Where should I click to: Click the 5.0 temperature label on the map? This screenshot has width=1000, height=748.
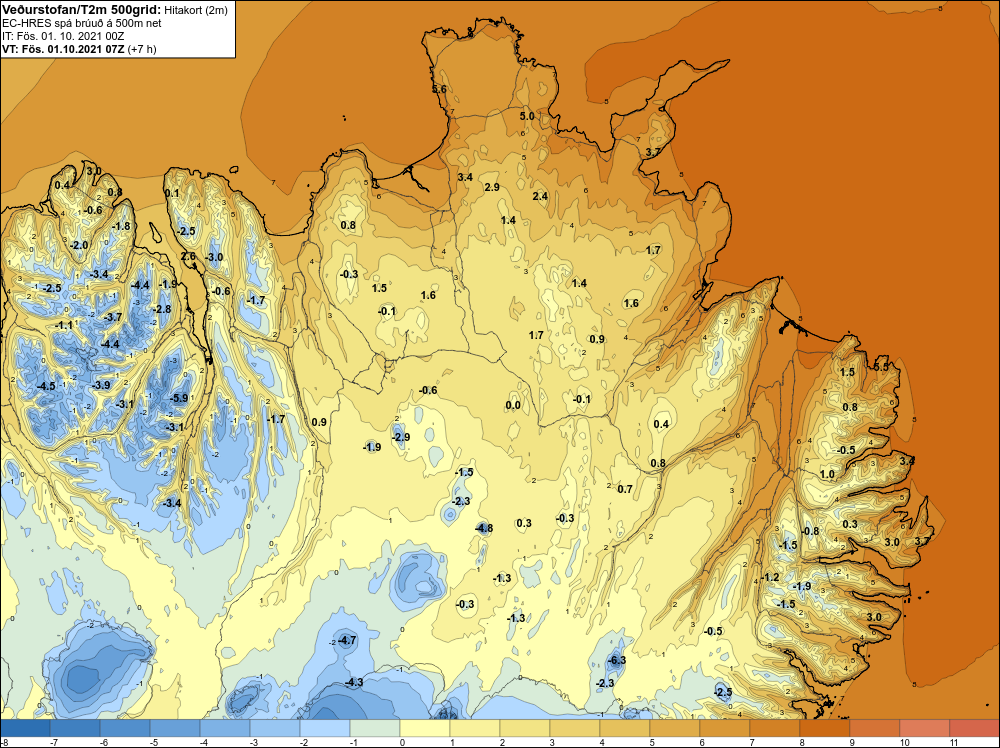tap(527, 116)
